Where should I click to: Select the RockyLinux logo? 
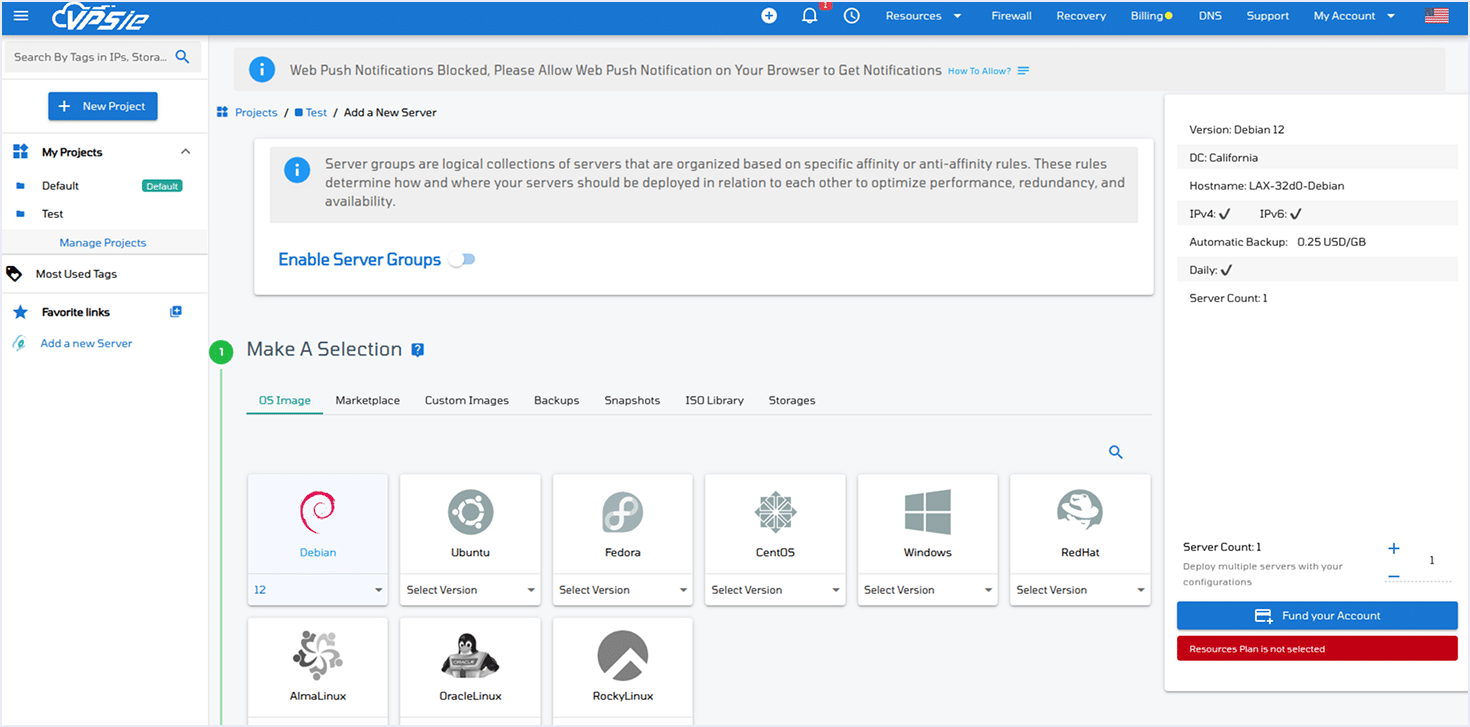click(x=622, y=656)
